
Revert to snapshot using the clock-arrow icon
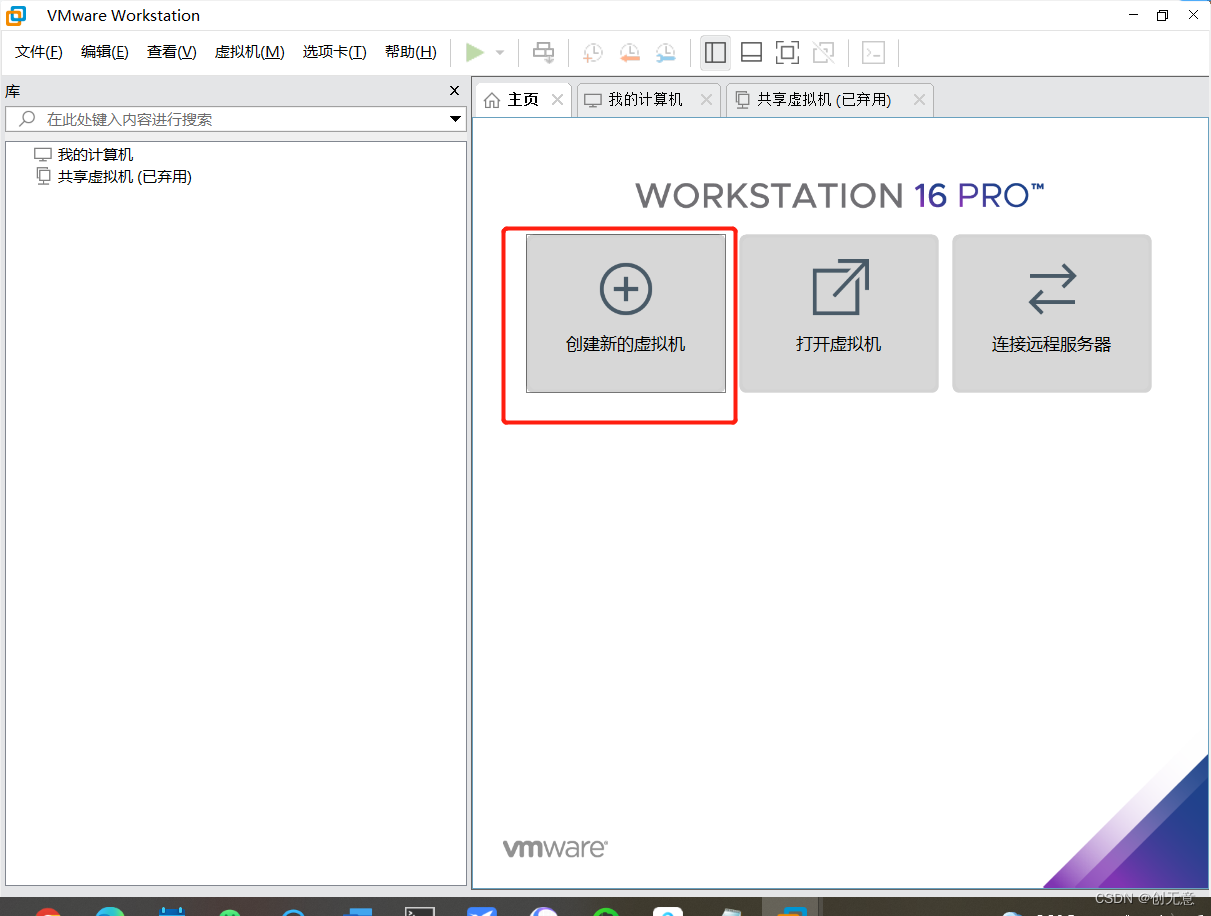pos(629,52)
